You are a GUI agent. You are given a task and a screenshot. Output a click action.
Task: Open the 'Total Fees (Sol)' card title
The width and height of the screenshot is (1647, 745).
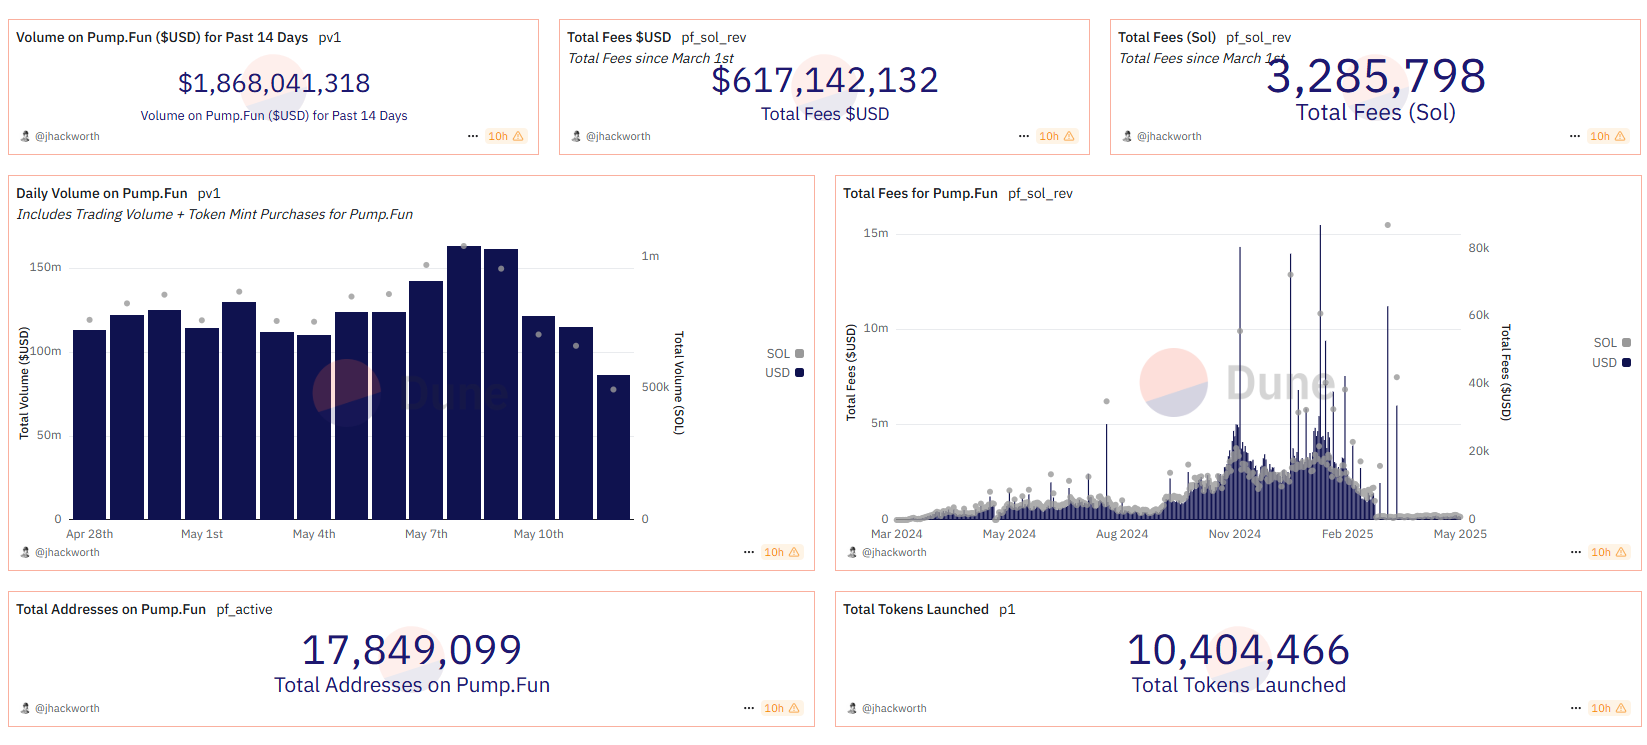click(1167, 37)
